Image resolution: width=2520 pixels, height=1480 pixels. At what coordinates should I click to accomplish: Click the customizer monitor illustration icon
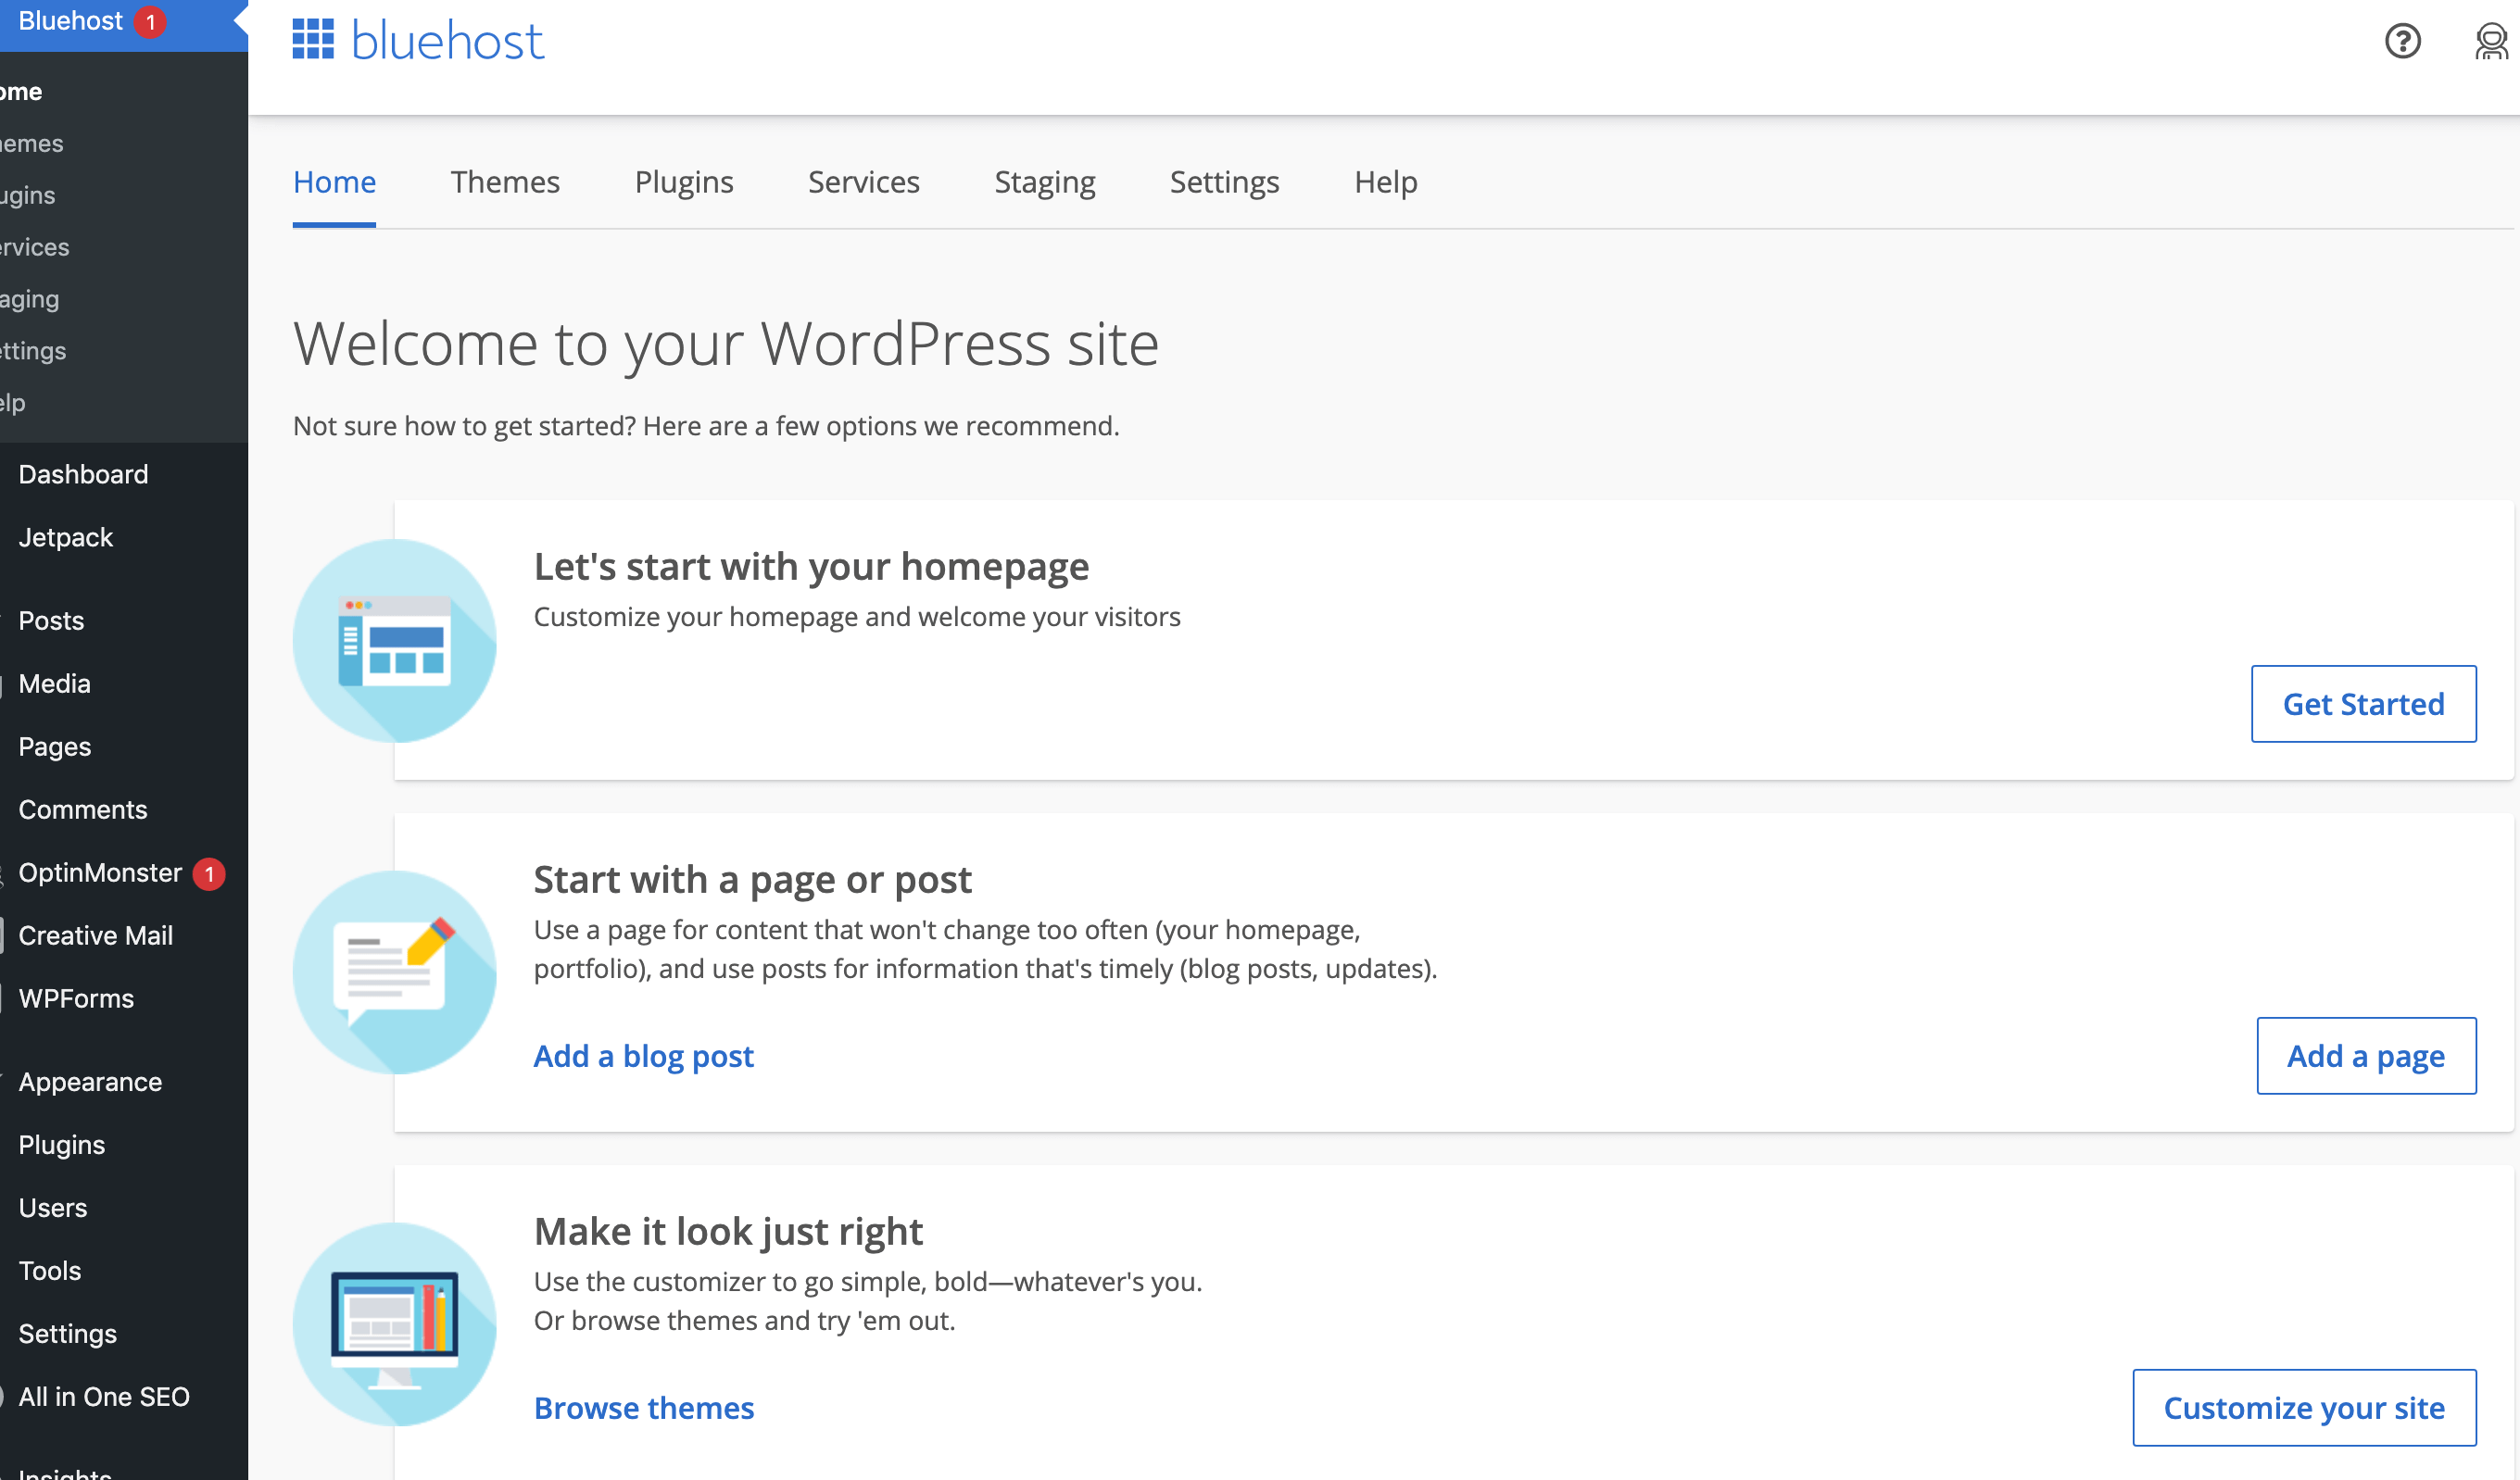tap(394, 1324)
